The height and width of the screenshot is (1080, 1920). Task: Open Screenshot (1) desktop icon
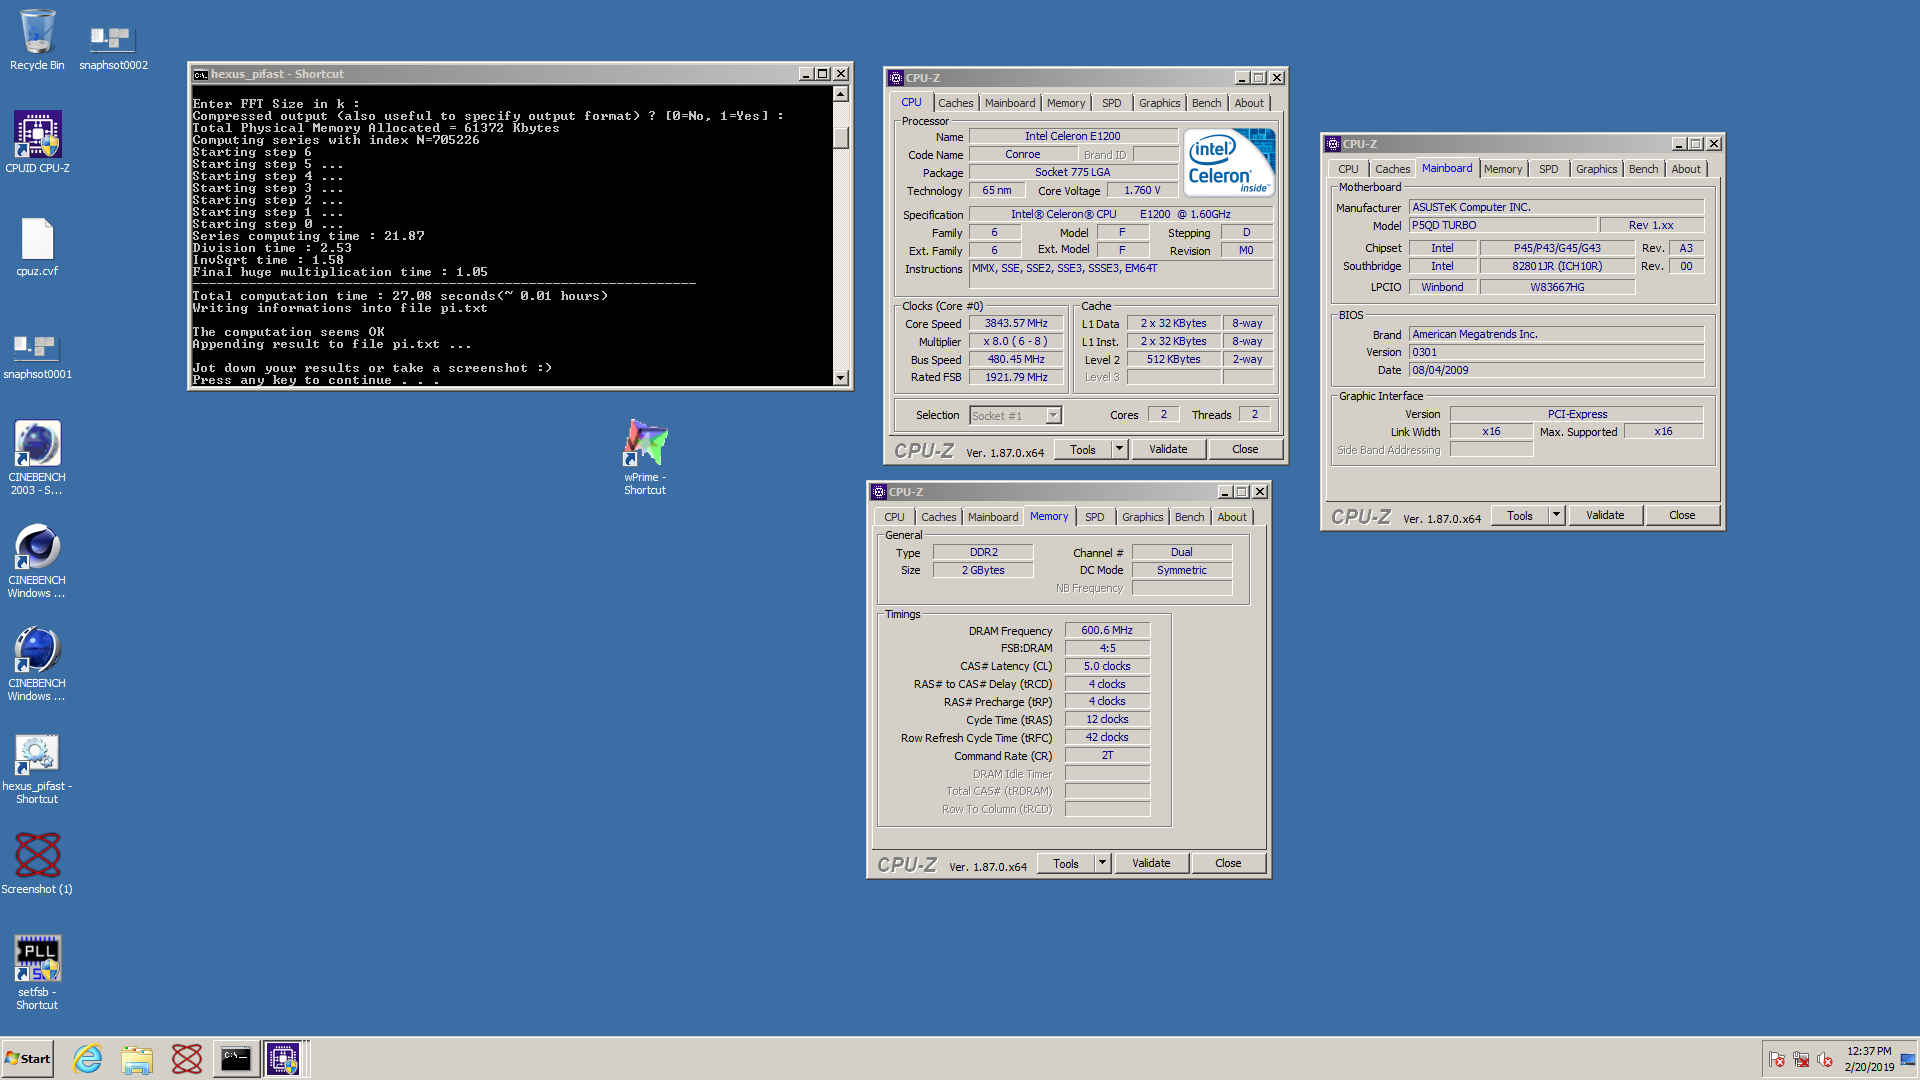coord(37,863)
